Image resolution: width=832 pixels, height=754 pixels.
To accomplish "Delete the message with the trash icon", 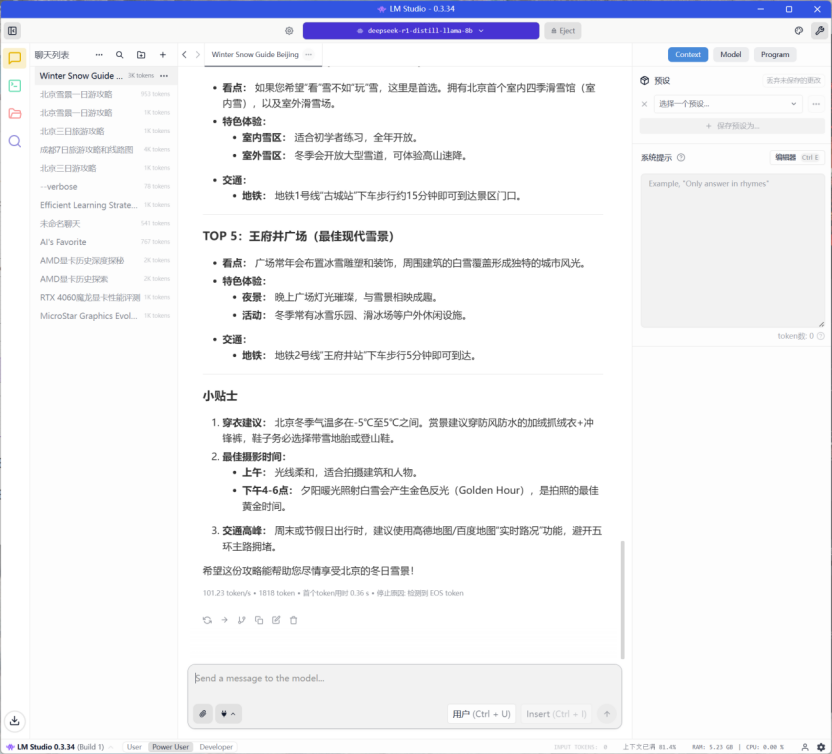I will click(293, 620).
